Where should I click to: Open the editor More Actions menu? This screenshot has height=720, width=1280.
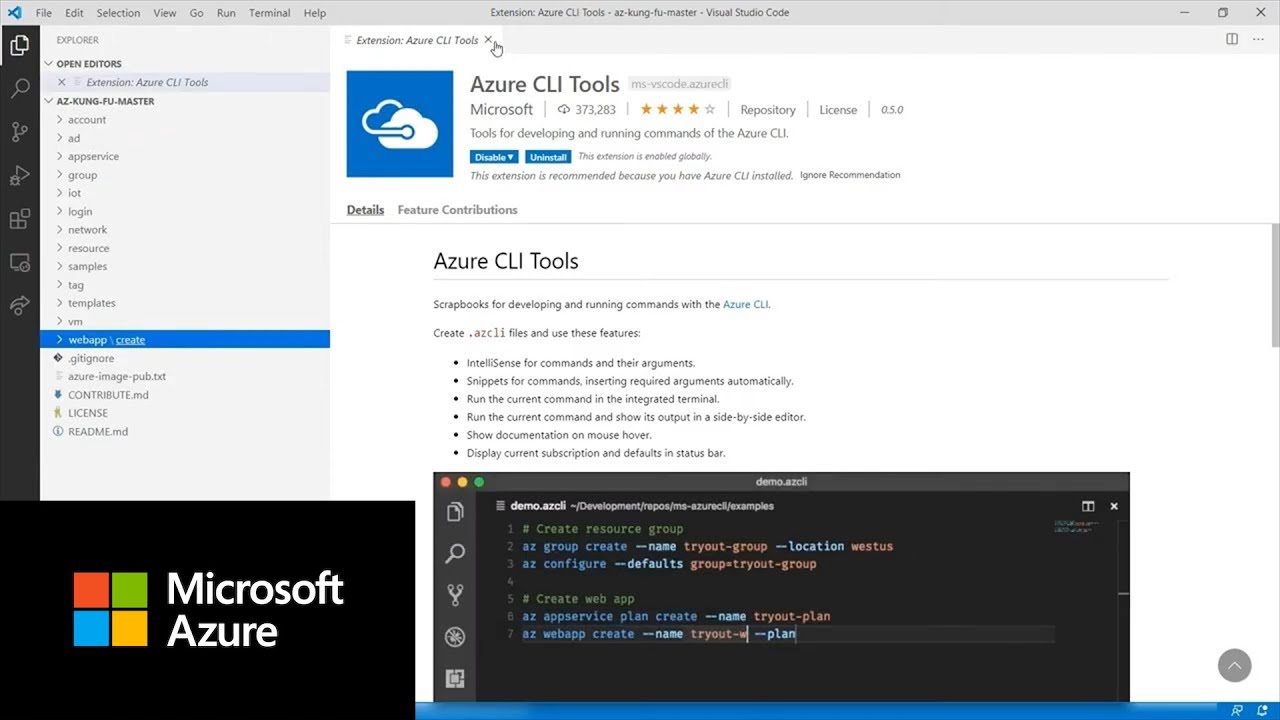[x=1258, y=39]
